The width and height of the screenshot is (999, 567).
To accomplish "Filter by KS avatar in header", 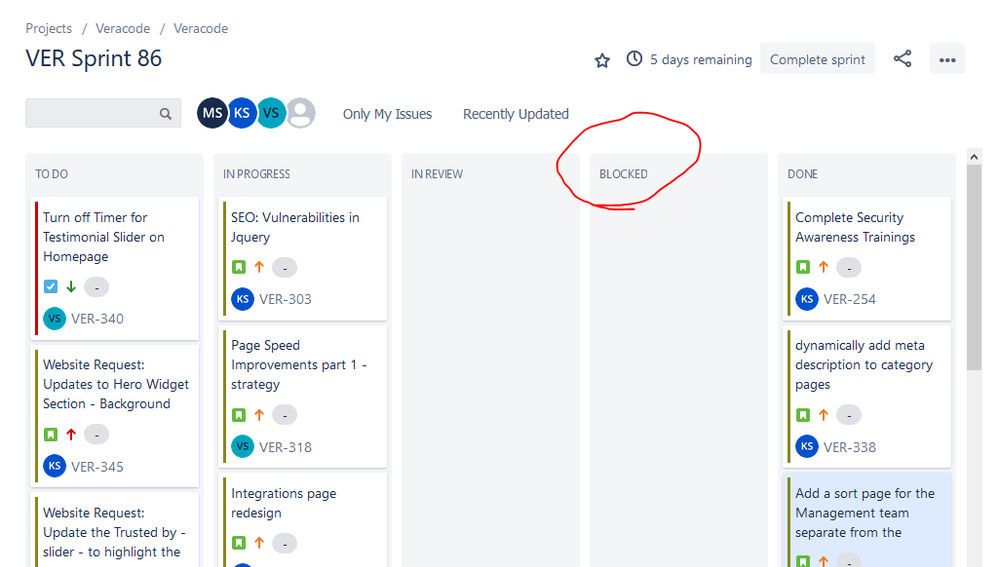I will [242, 113].
